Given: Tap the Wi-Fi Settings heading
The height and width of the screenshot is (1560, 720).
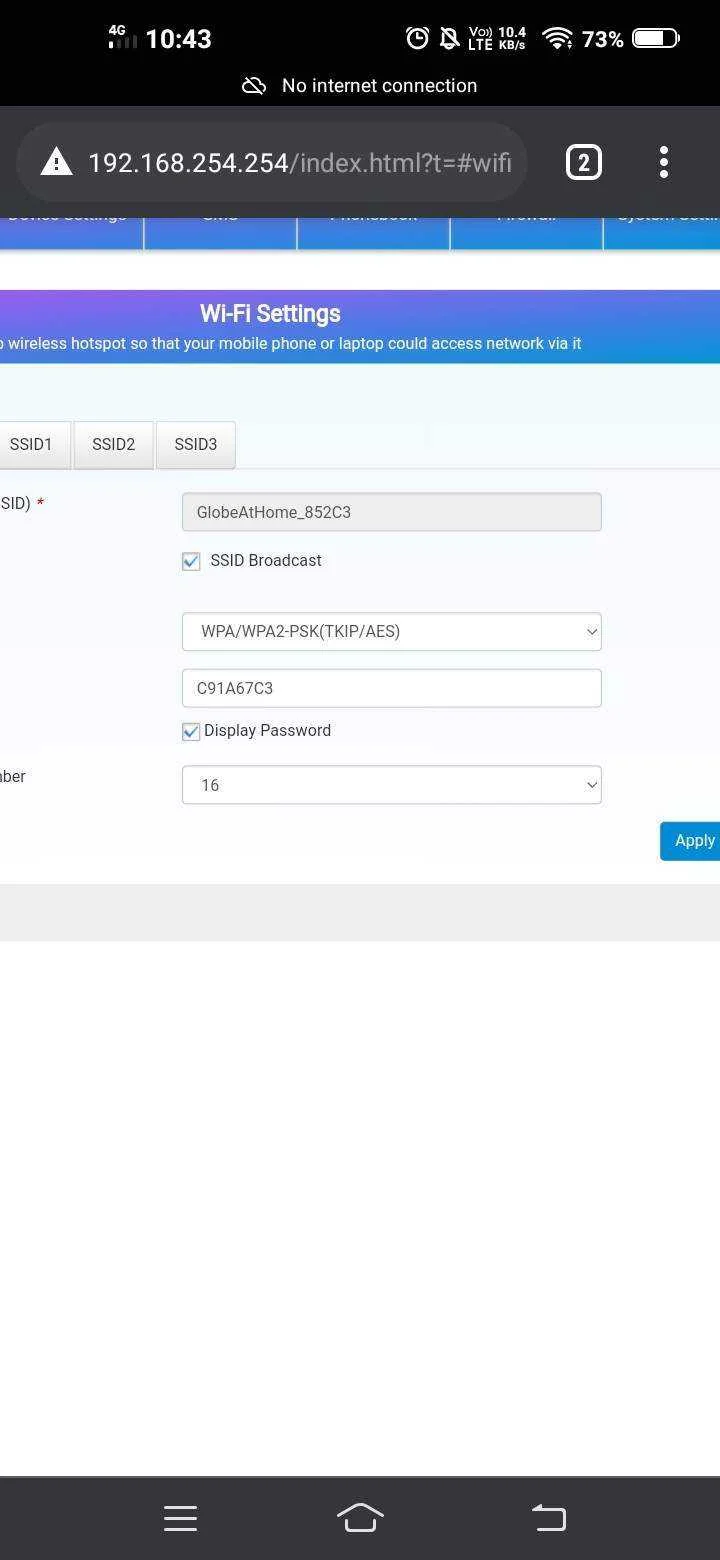Looking at the screenshot, I should (x=270, y=313).
